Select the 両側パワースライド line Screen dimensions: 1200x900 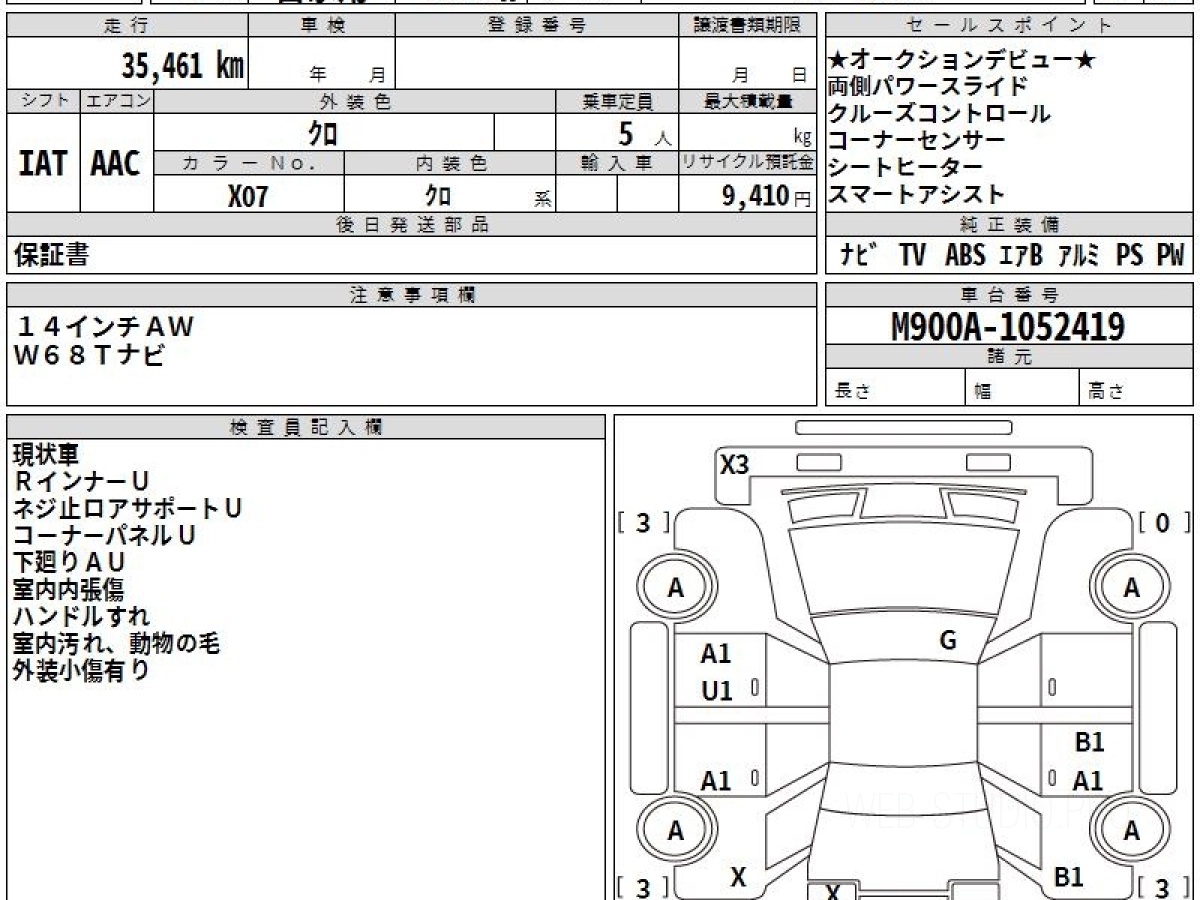point(927,87)
